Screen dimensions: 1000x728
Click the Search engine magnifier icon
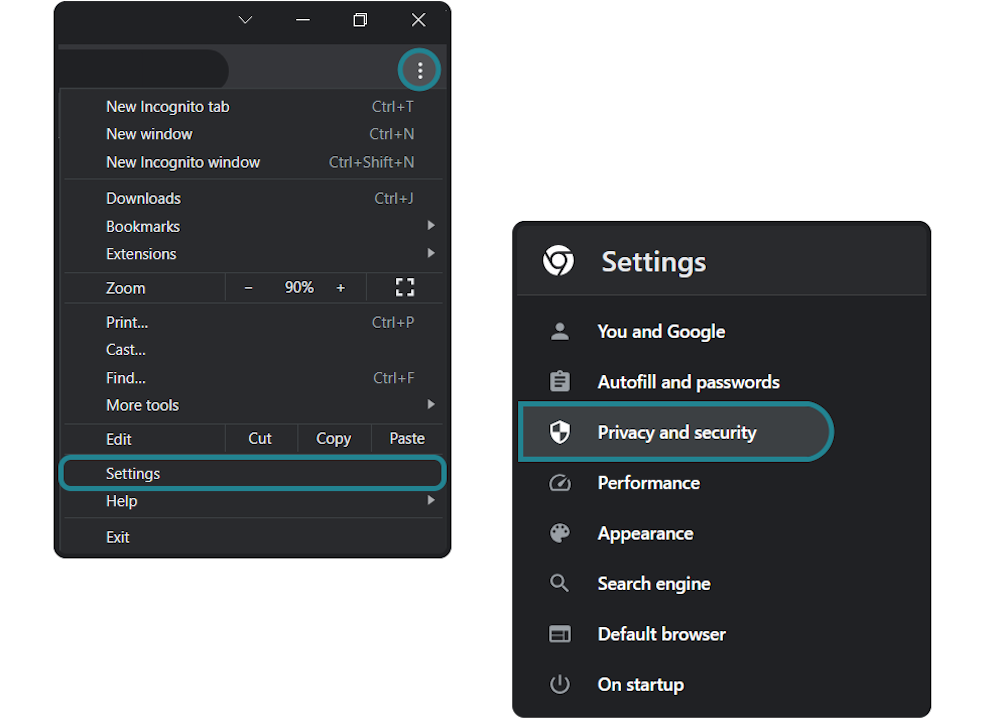coord(559,583)
